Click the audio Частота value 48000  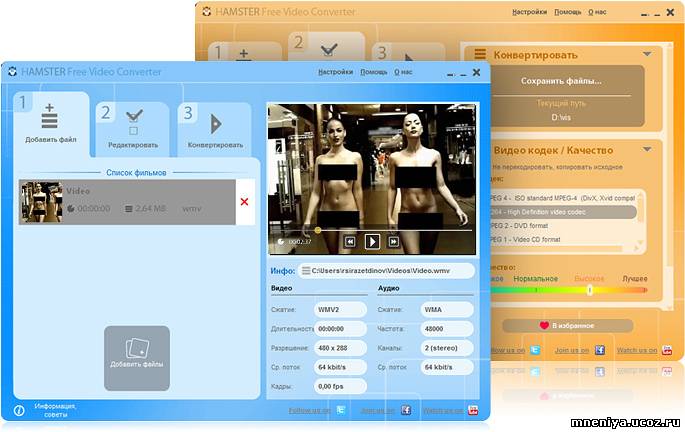click(x=447, y=328)
